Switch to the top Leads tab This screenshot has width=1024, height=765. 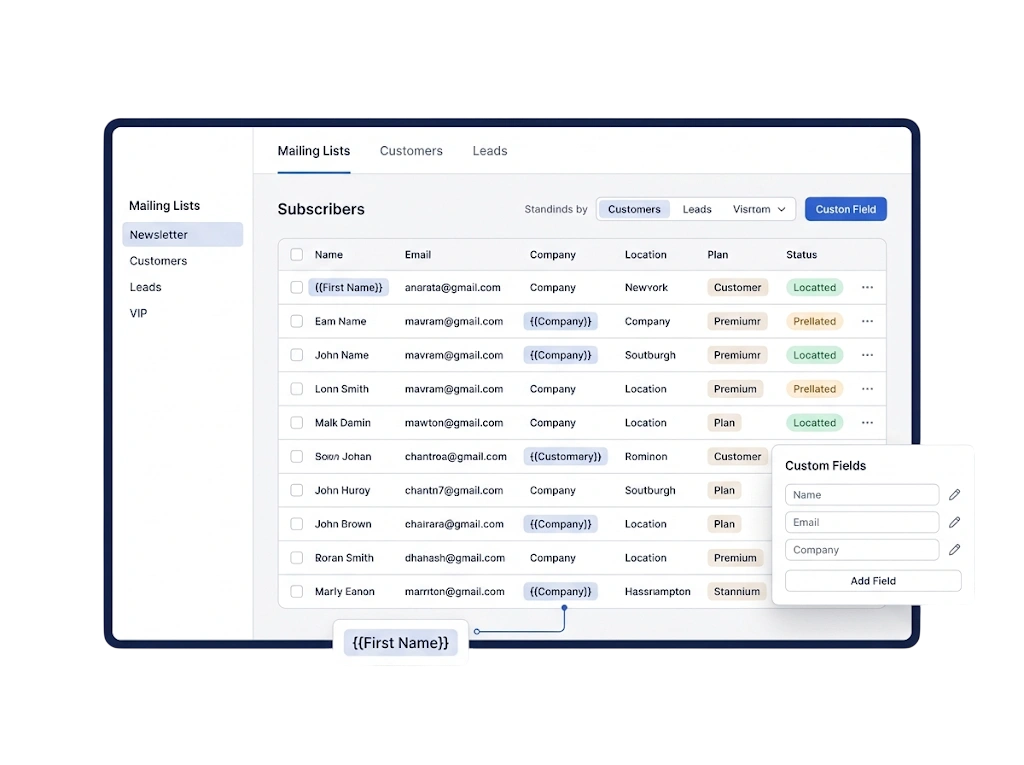click(x=490, y=151)
